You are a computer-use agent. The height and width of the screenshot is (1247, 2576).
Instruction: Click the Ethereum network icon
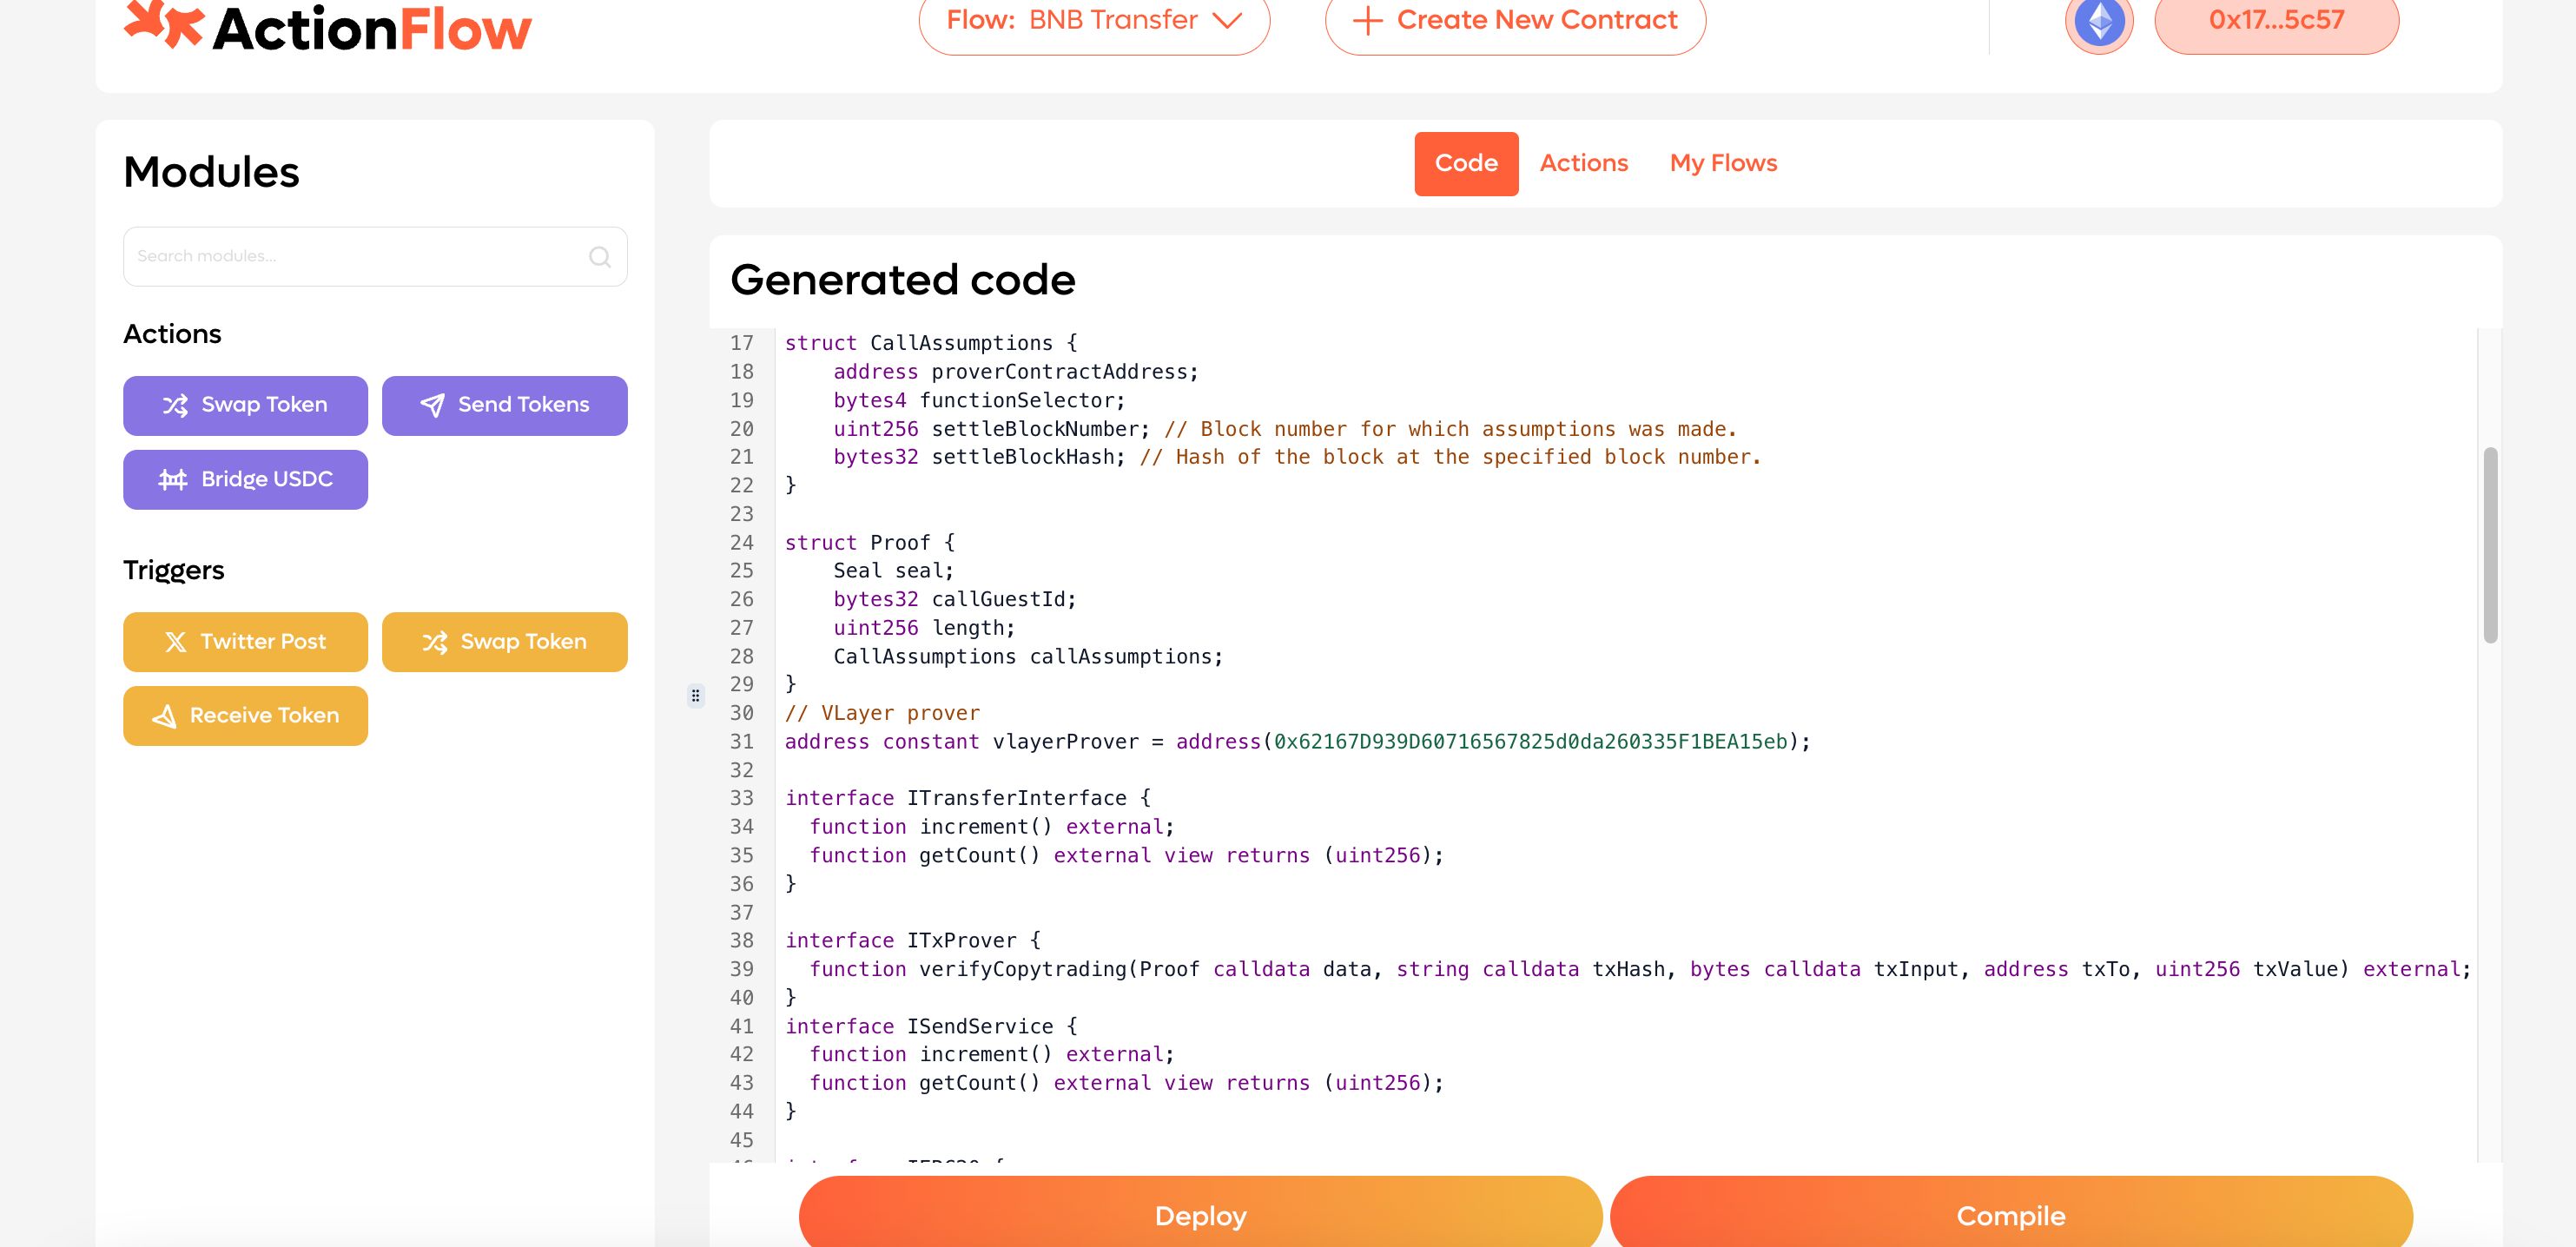[2099, 22]
